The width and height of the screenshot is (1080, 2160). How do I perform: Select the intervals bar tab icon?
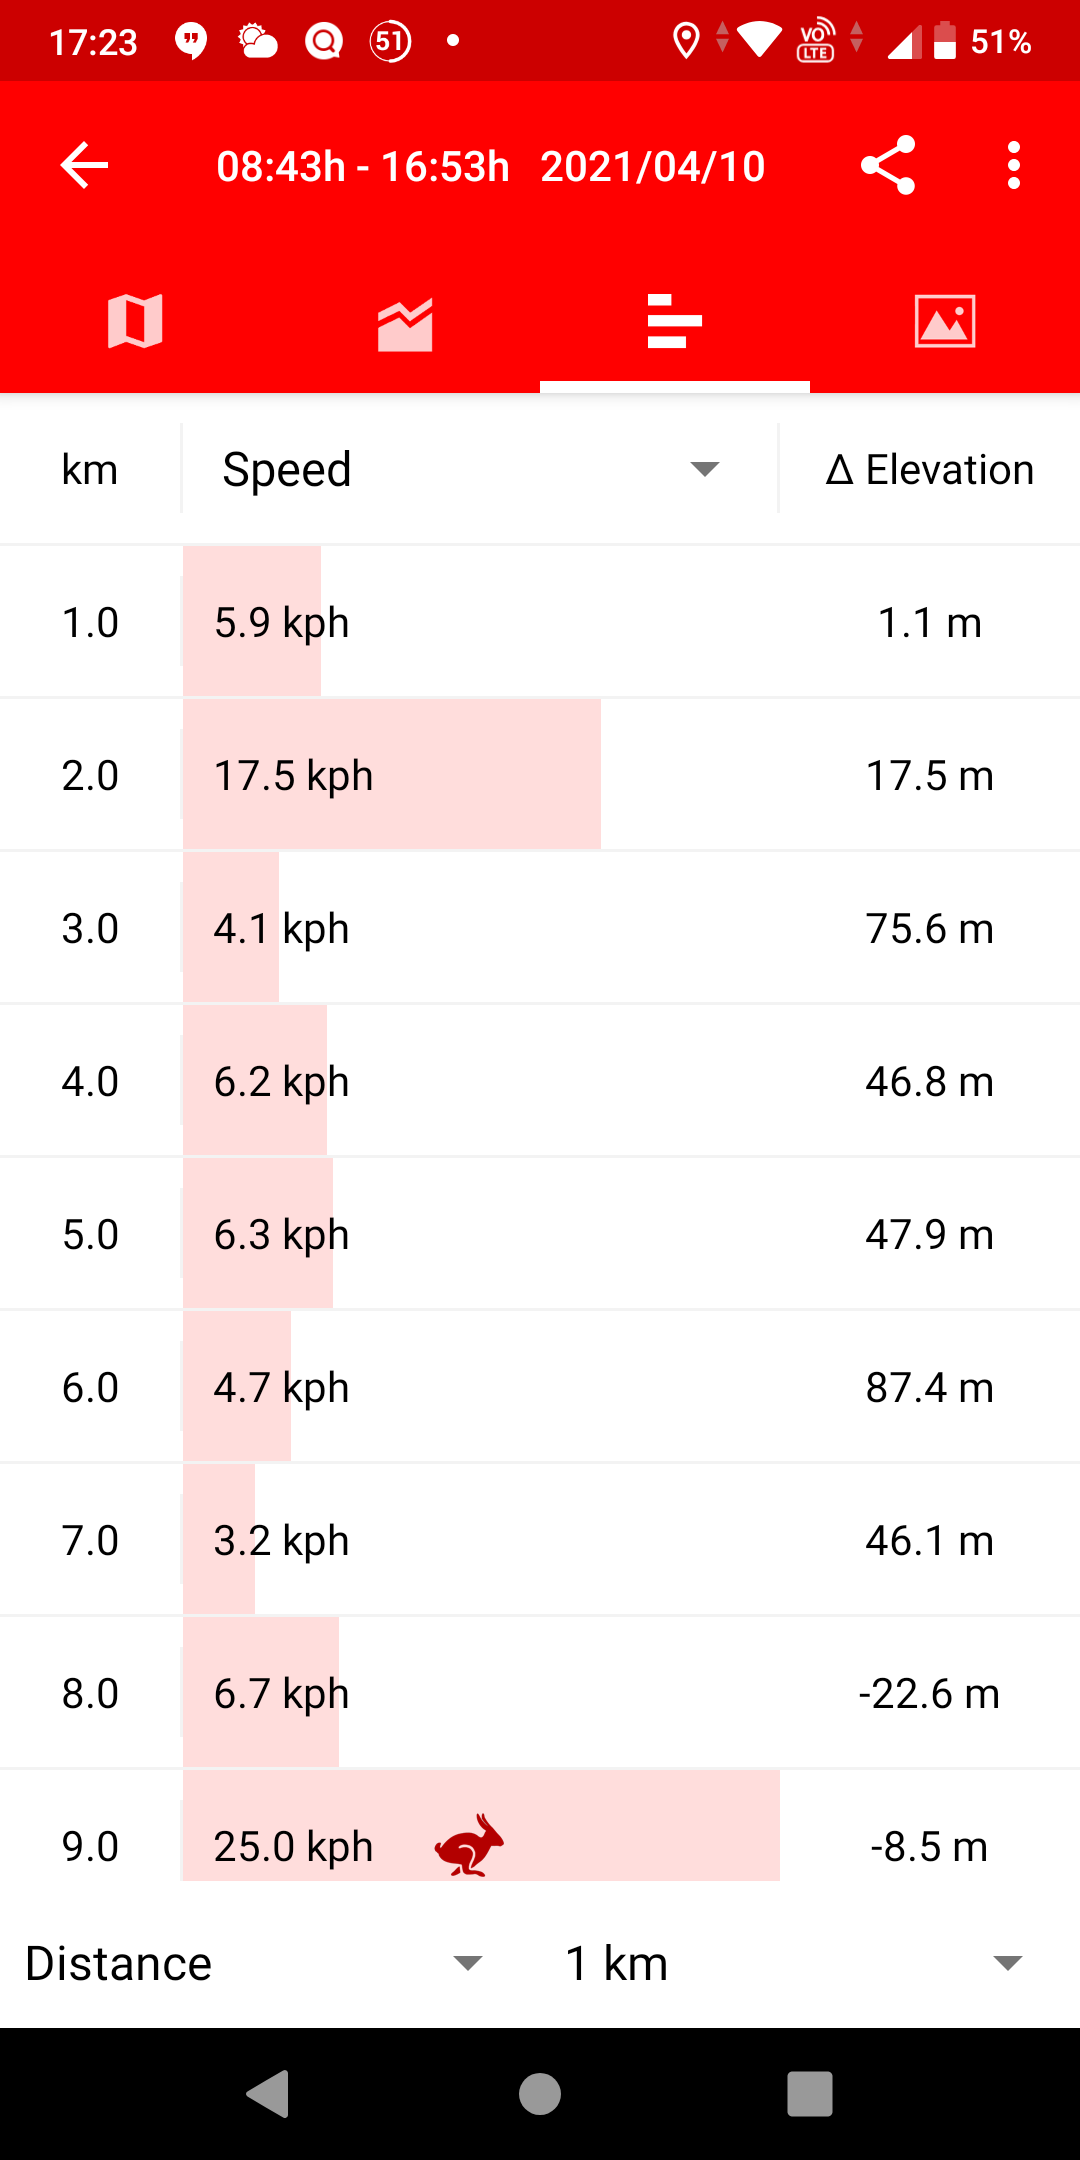675,322
